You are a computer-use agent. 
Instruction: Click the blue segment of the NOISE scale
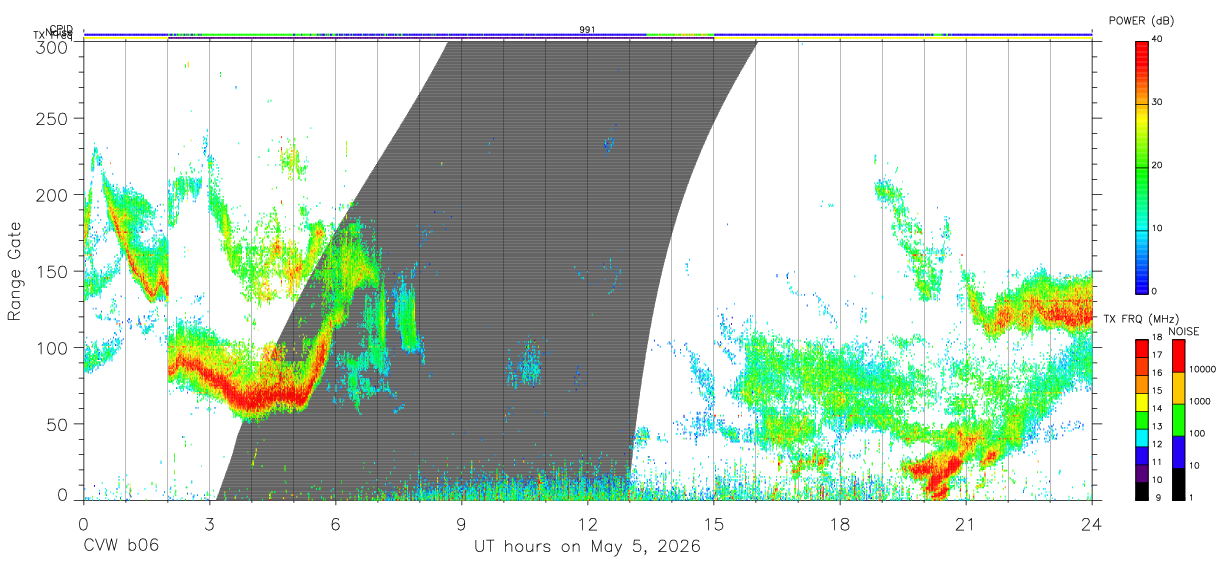click(1178, 452)
